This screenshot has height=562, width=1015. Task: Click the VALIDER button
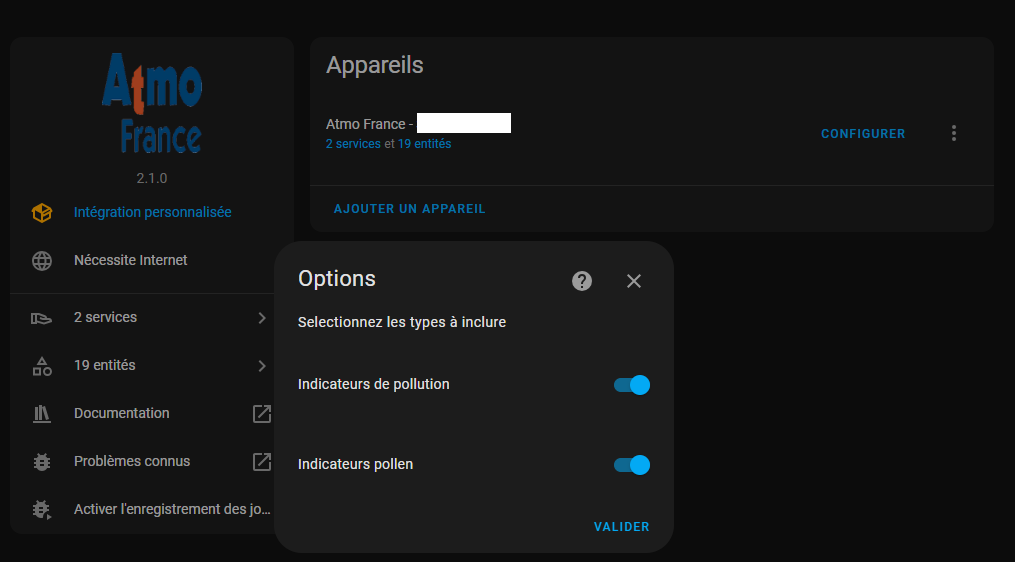click(621, 527)
